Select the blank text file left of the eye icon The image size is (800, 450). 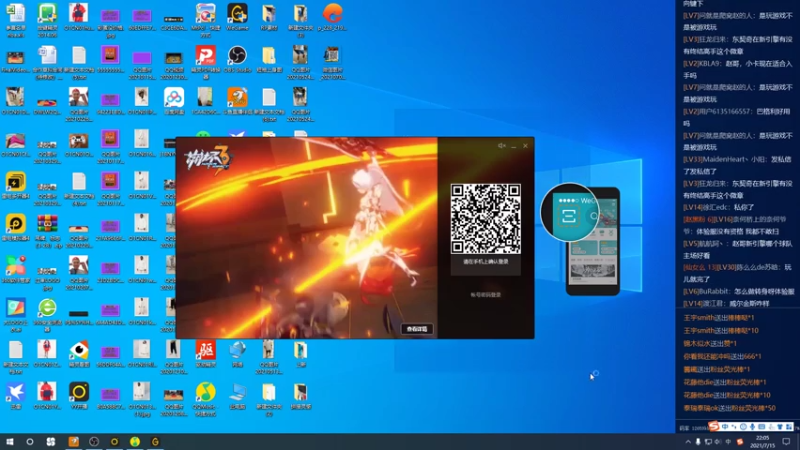15,357
